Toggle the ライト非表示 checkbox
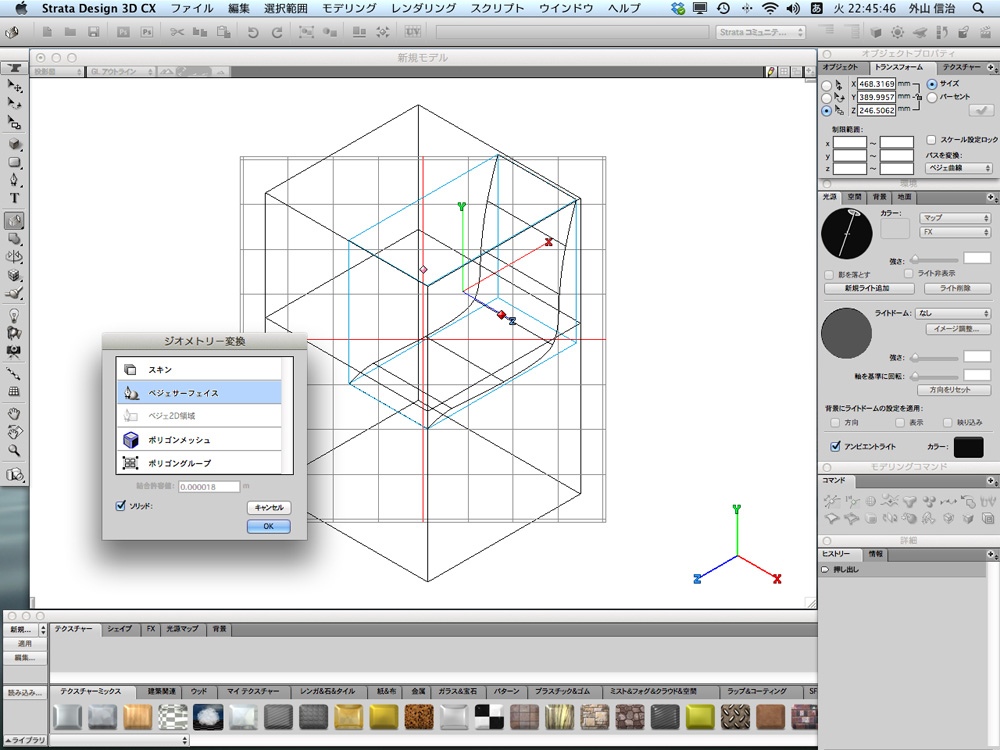 pyautogui.click(x=909, y=274)
